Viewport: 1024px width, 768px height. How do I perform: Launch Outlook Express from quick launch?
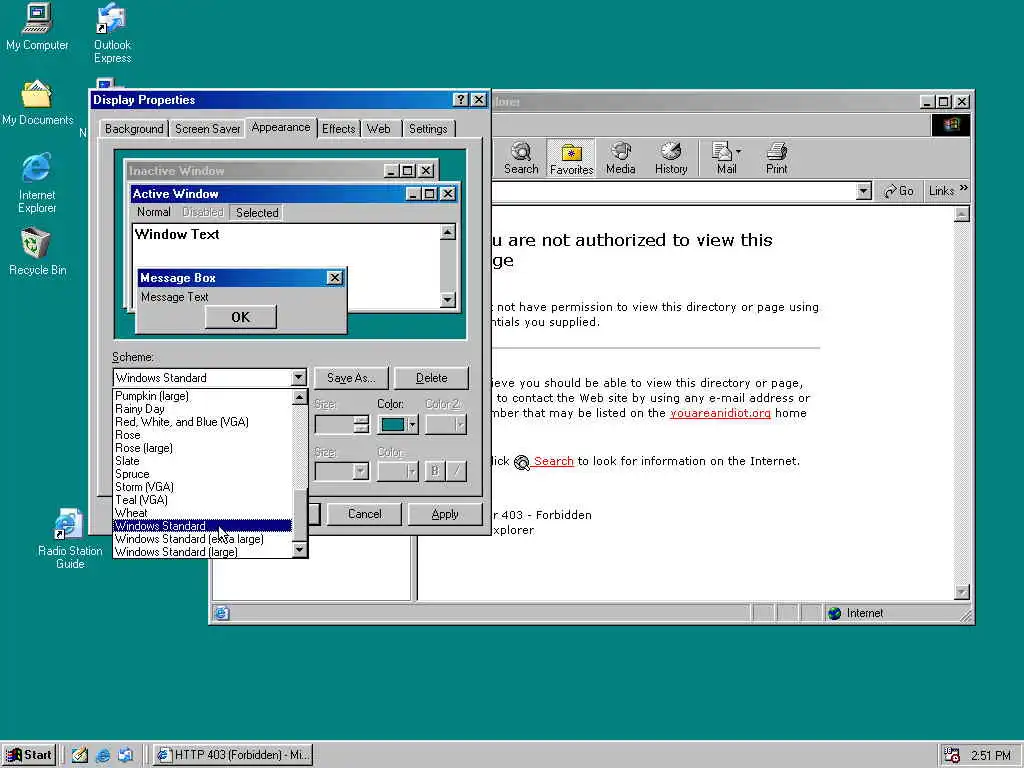click(125, 755)
